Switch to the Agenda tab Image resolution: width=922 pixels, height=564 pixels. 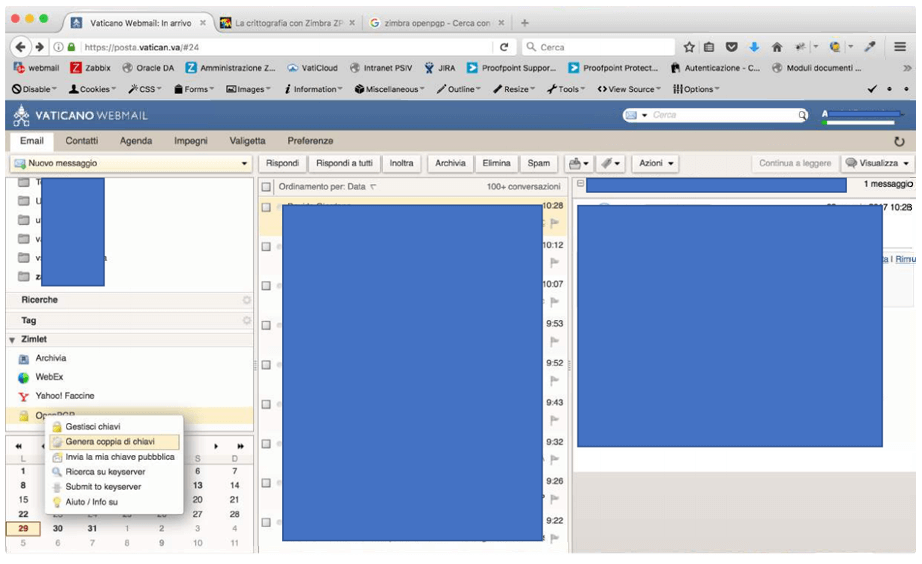[136, 141]
